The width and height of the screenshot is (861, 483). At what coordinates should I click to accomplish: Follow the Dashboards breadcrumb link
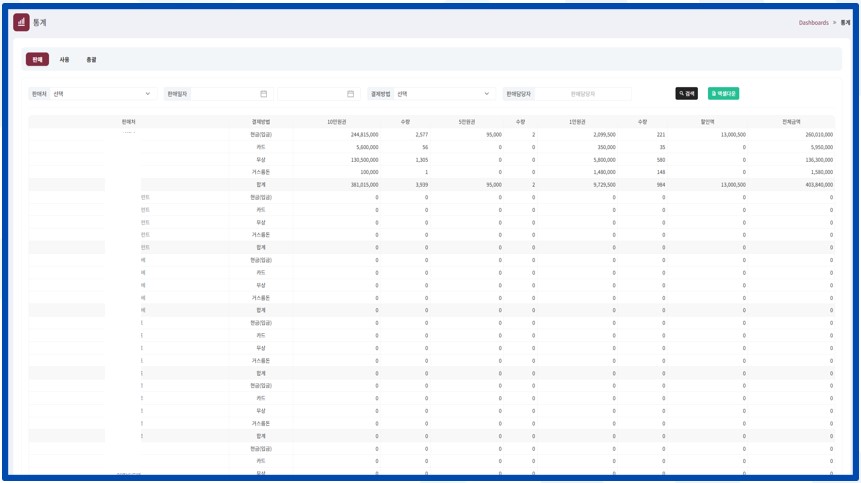(x=813, y=22)
